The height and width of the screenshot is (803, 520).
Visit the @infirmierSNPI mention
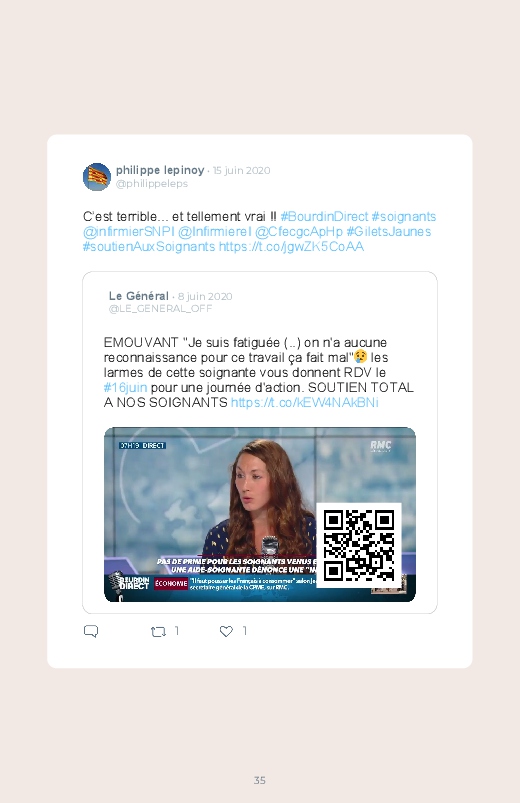(129, 231)
